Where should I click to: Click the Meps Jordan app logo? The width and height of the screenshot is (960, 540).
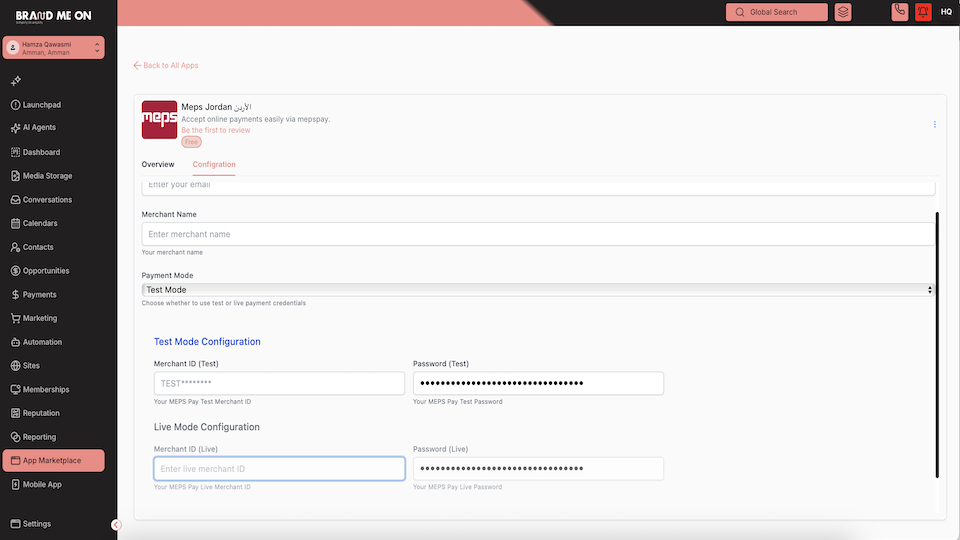coord(159,120)
